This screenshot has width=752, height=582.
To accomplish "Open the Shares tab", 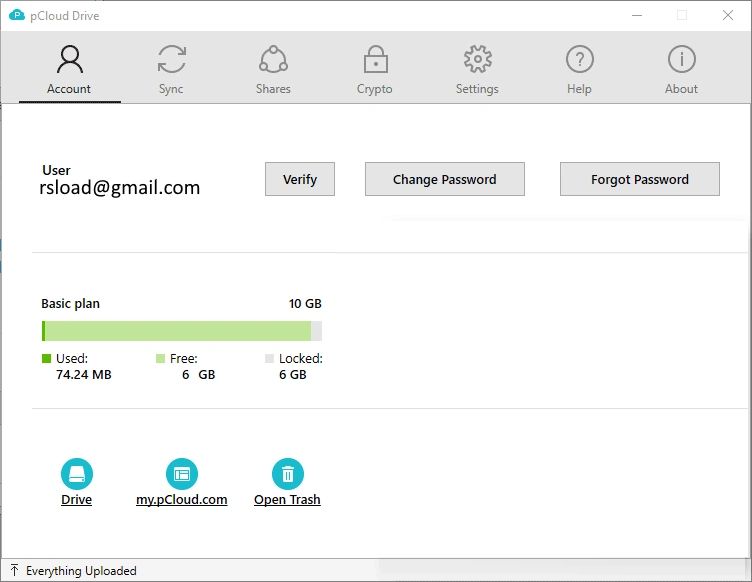I will [273, 70].
